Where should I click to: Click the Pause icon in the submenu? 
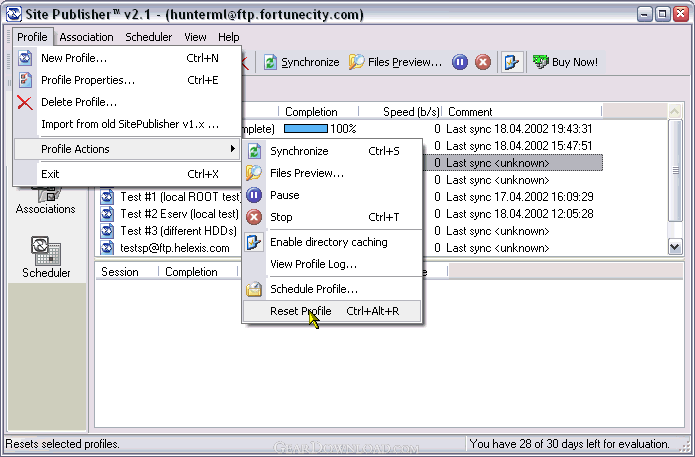tap(254, 195)
